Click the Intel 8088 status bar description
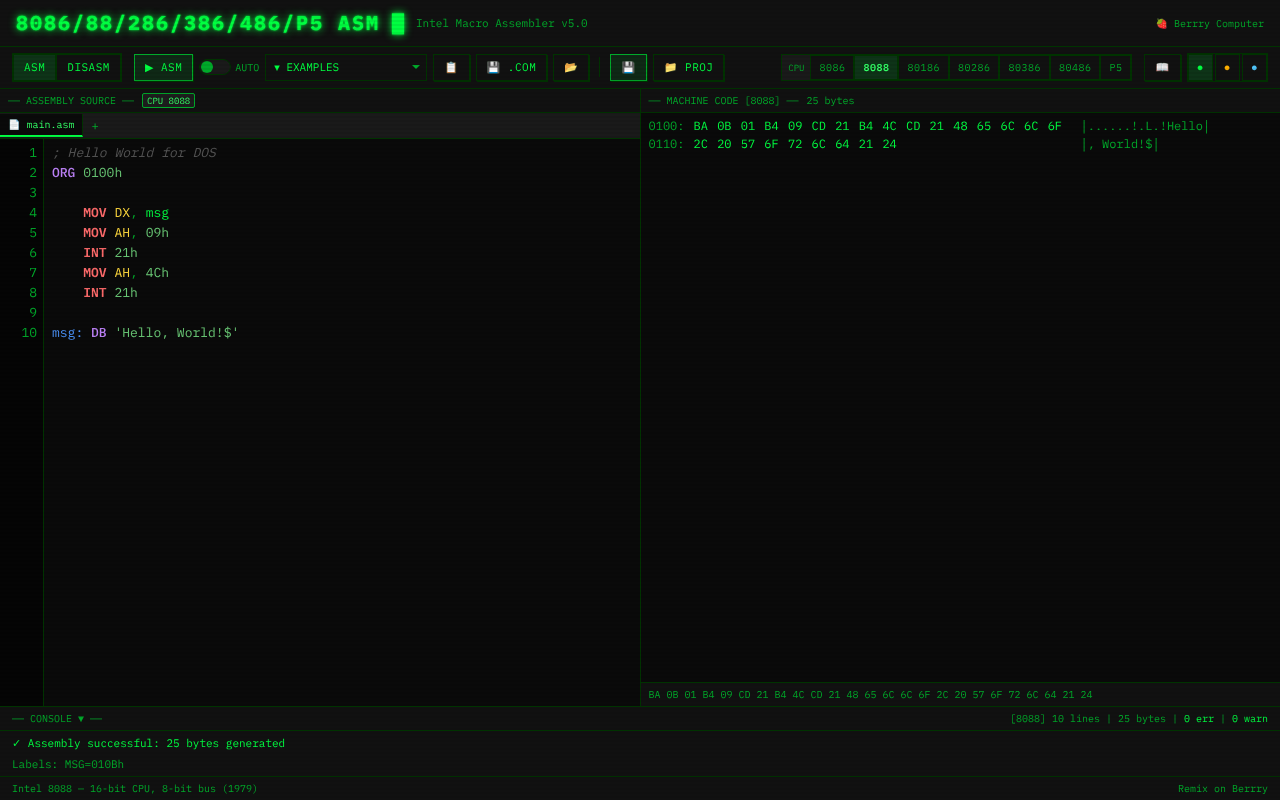Image resolution: width=1280 pixels, height=800 pixels. click(x=135, y=789)
